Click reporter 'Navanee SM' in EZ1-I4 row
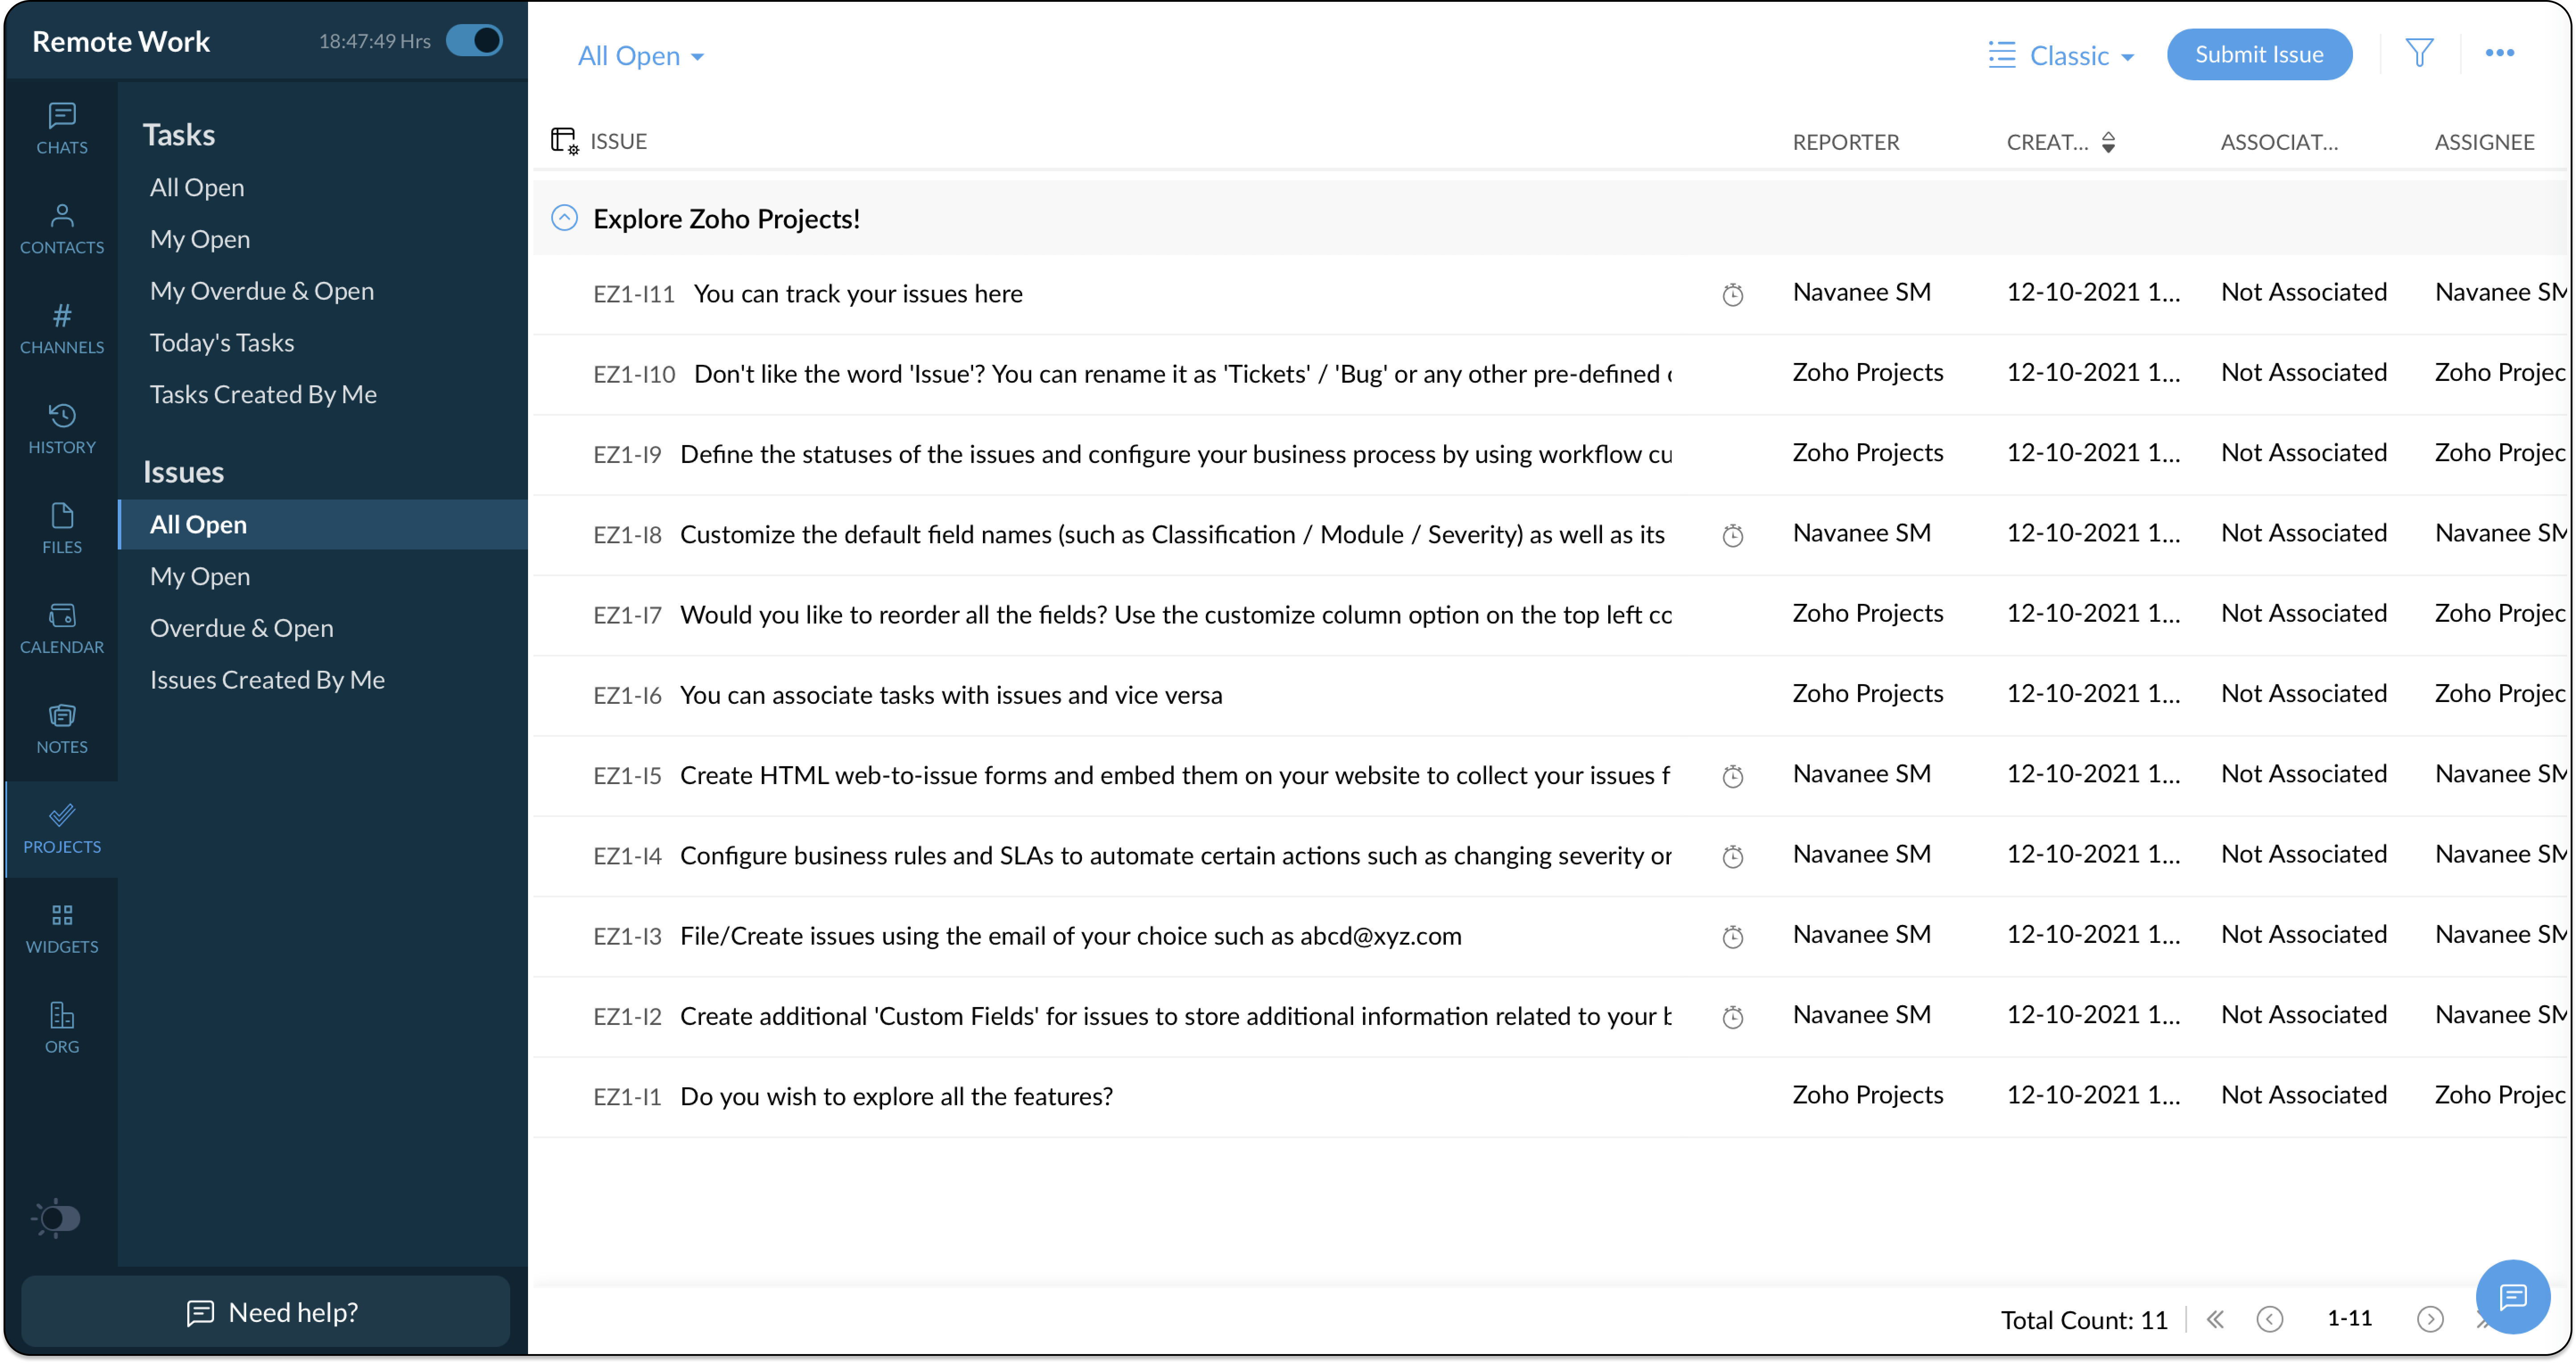The image size is (2576, 1363). [1861, 854]
